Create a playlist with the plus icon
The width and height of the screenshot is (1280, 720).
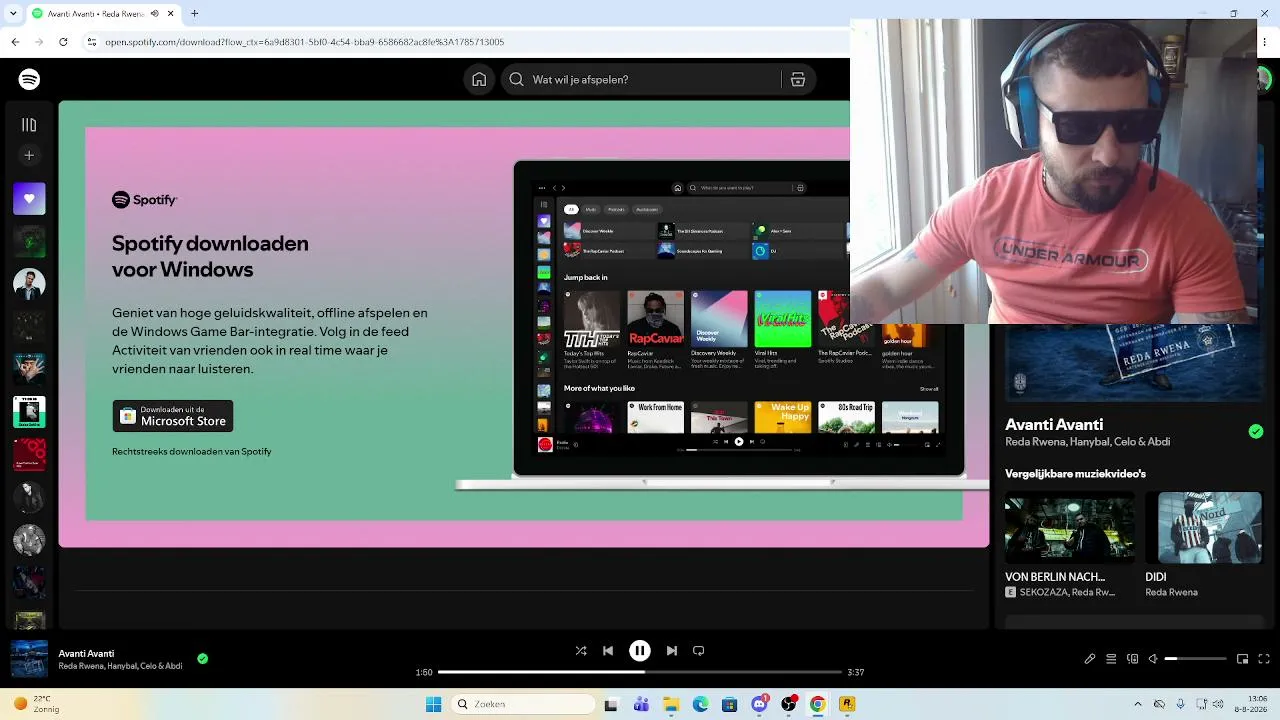pos(29,156)
